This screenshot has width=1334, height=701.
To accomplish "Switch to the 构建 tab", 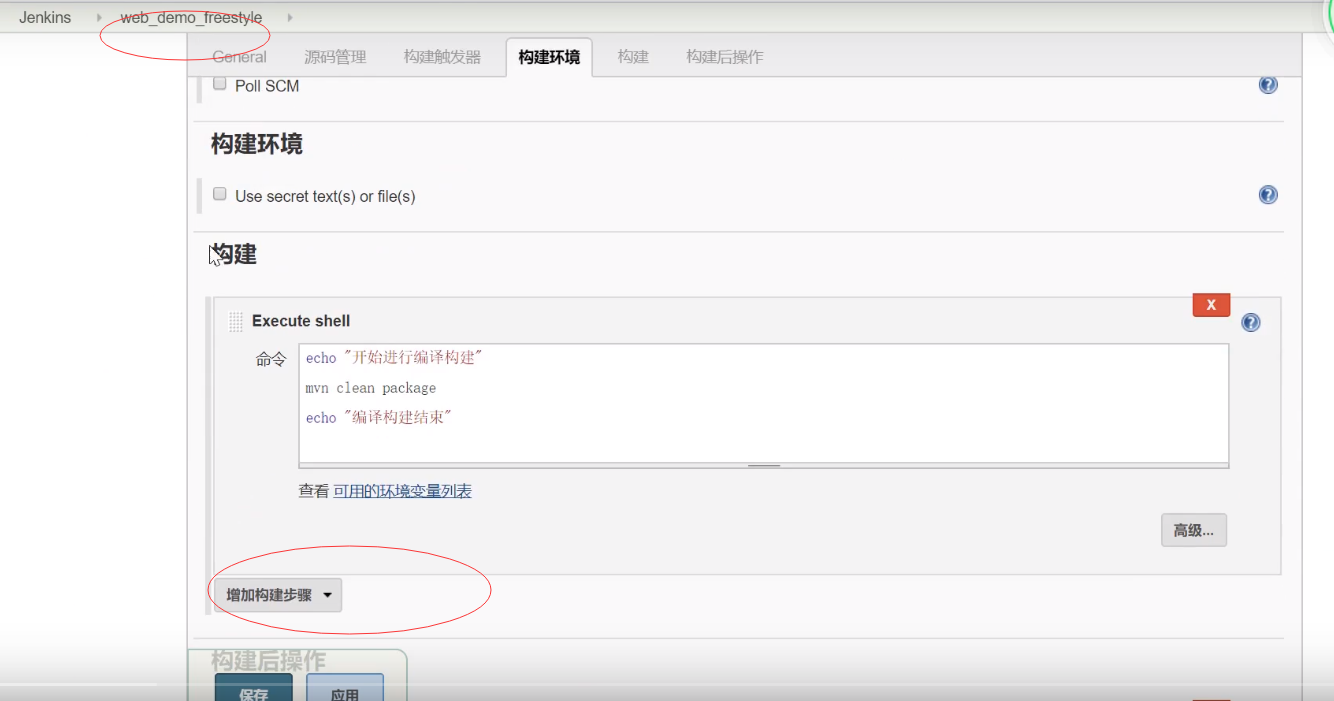I will (633, 57).
